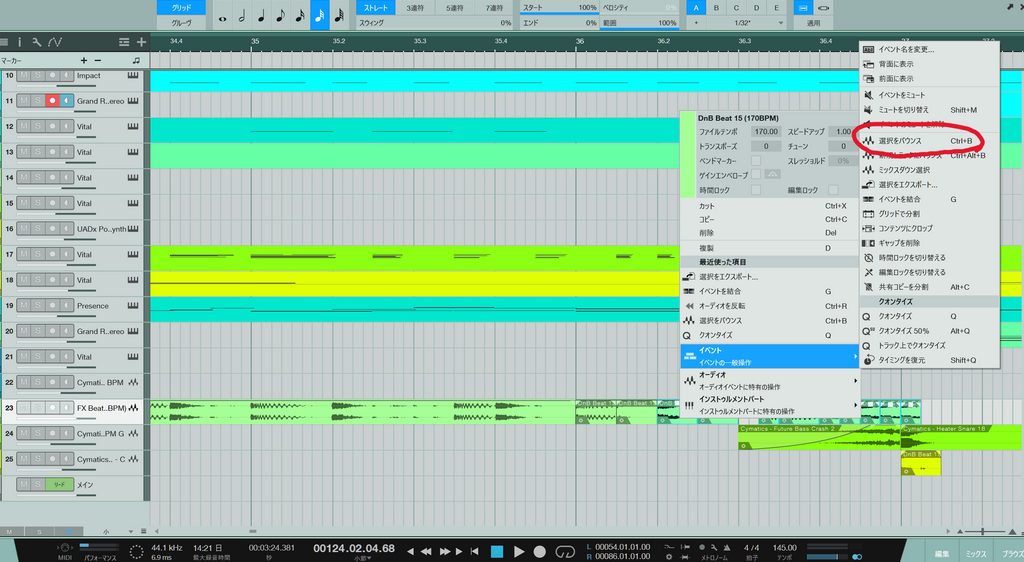Toggle monitor on track 11 Grand R..ereo

point(67,101)
